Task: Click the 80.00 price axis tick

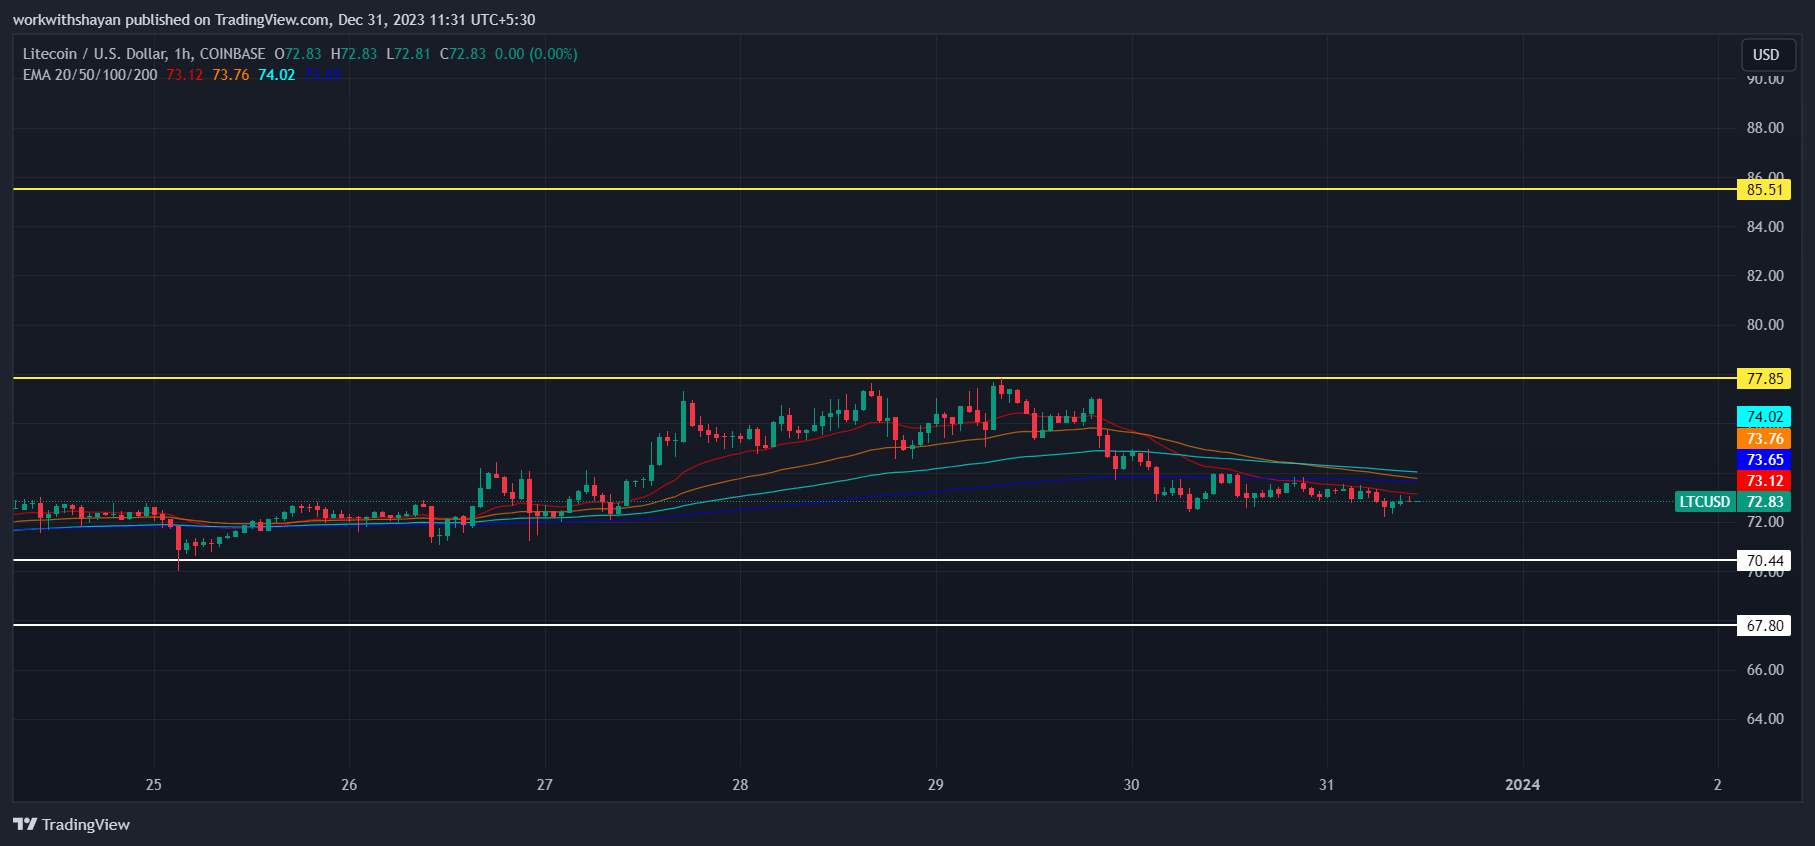Action: click(x=1765, y=325)
